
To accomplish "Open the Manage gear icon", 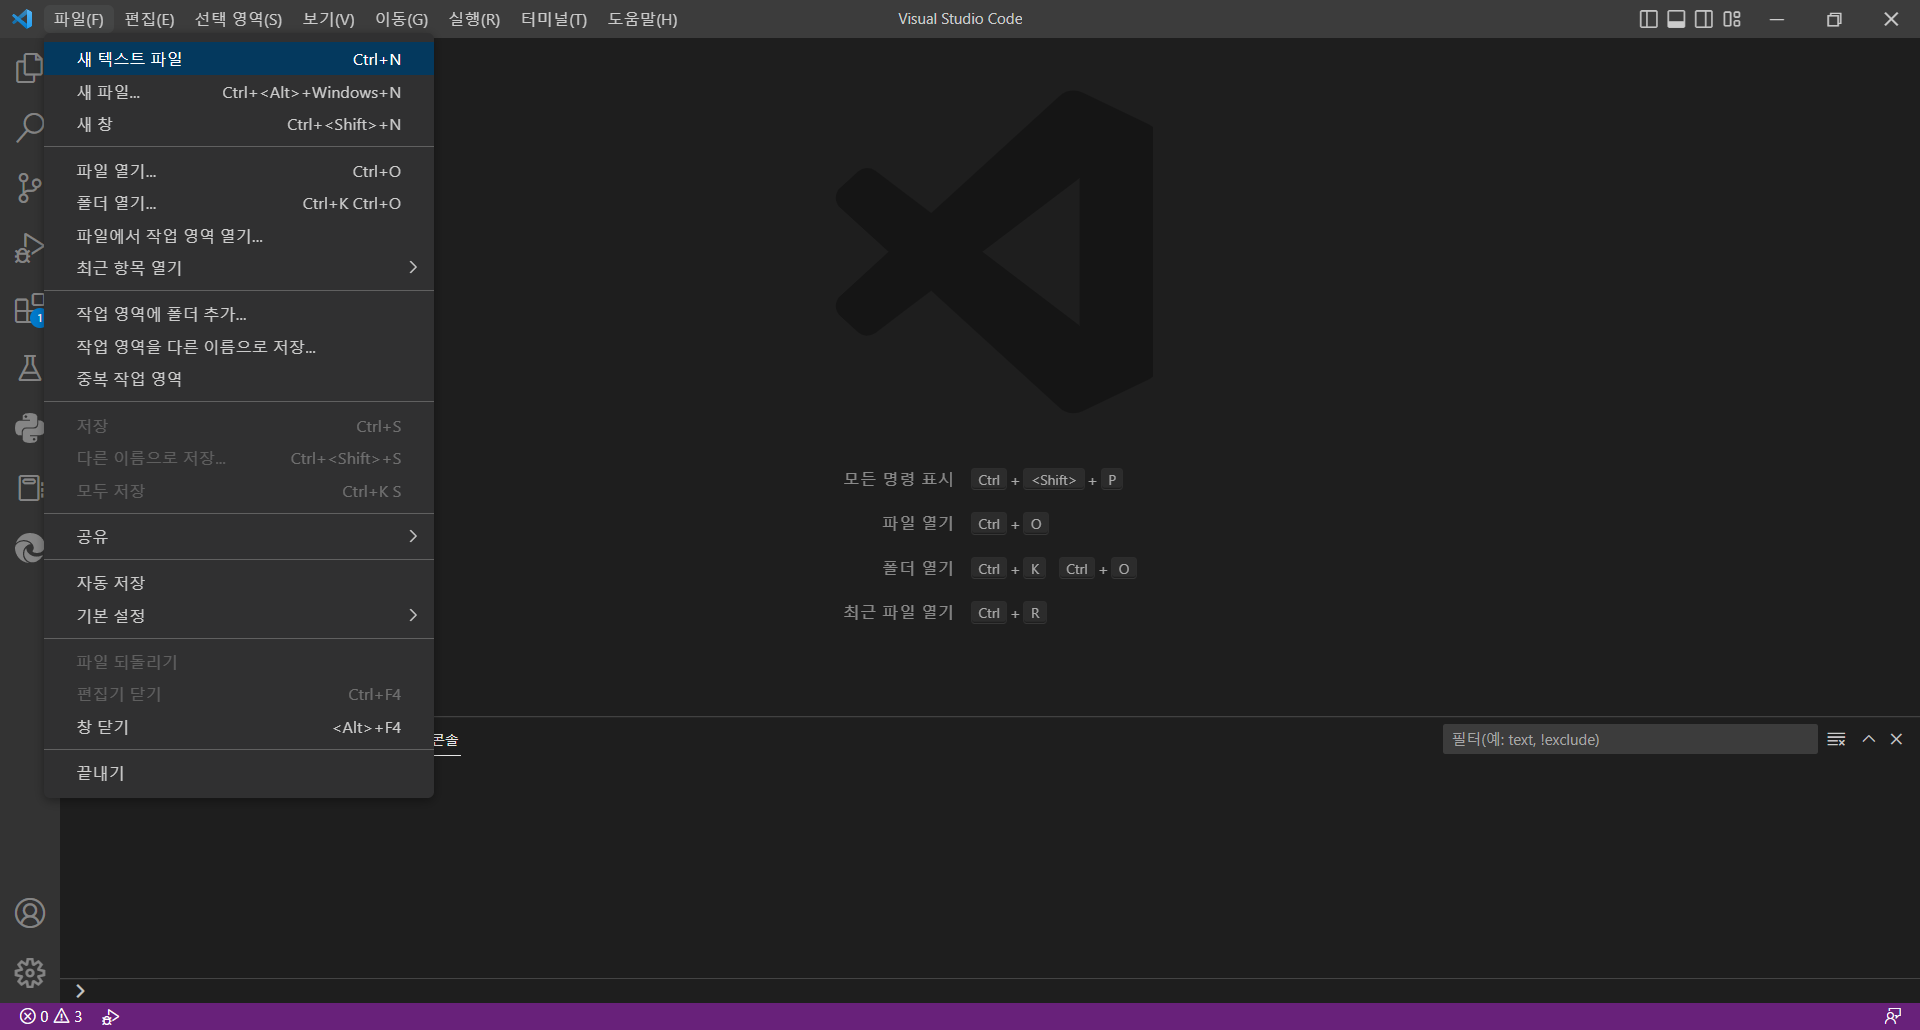I will [29, 973].
